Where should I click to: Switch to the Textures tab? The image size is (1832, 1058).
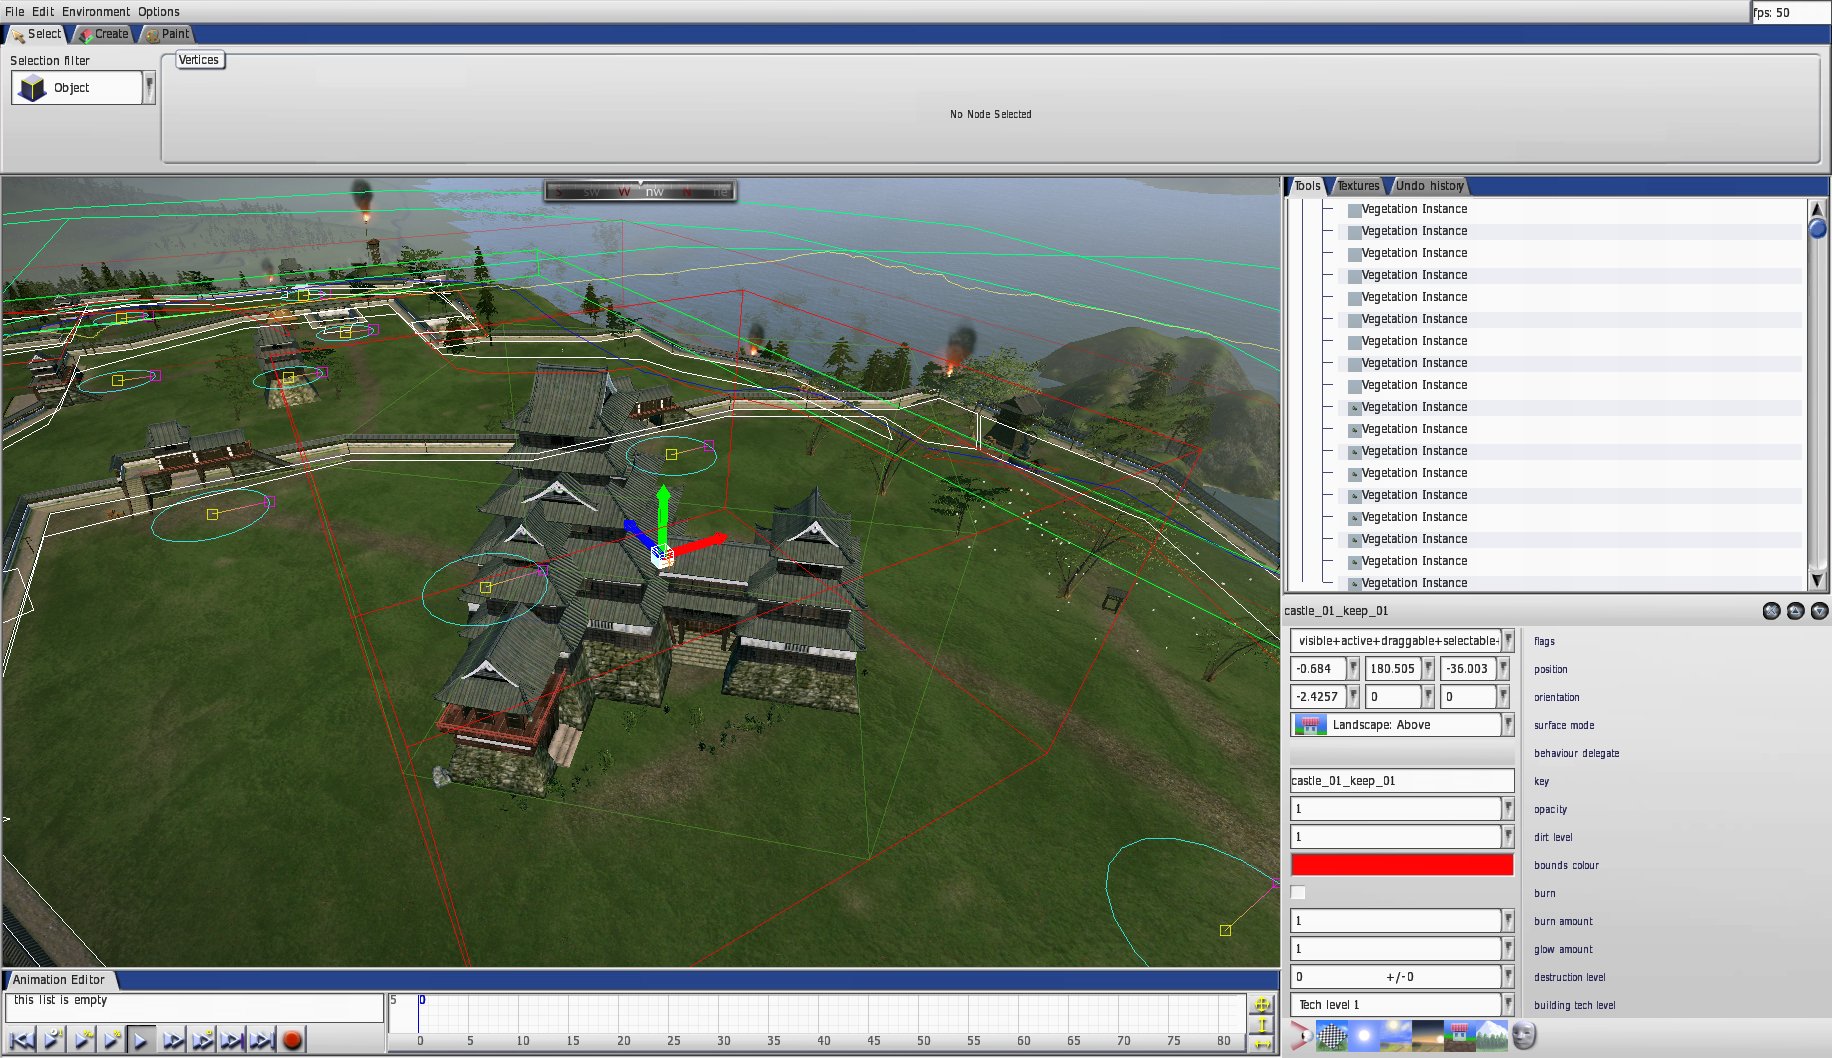[x=1358, y=186]
